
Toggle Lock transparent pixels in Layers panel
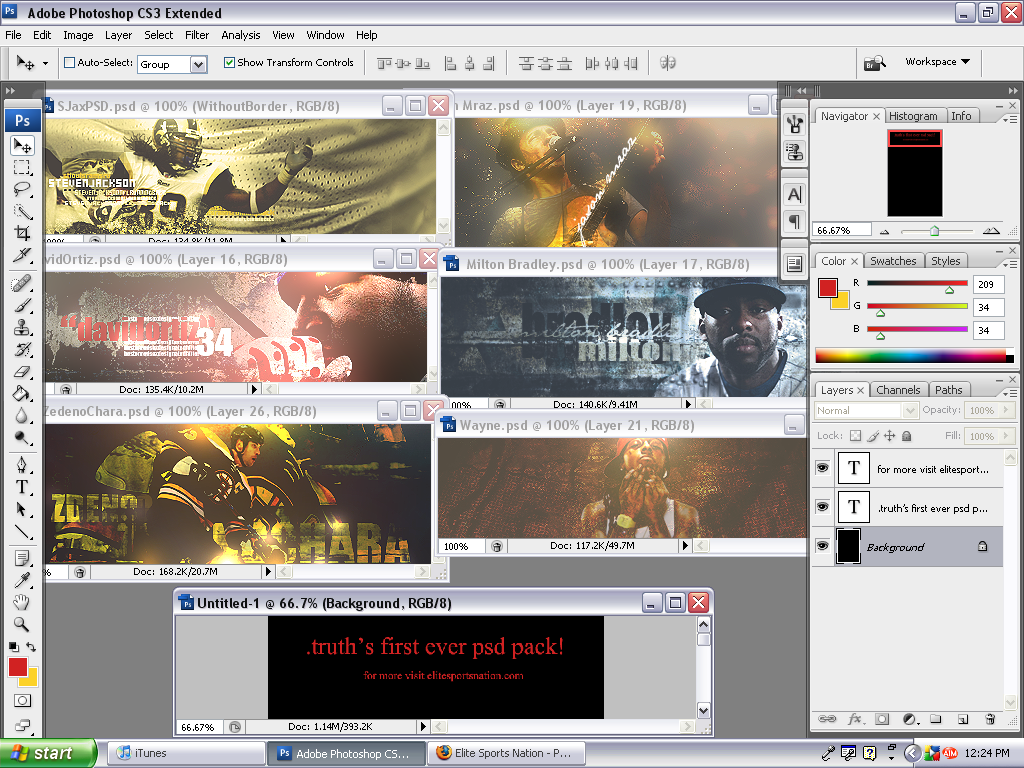pos(856,436)
